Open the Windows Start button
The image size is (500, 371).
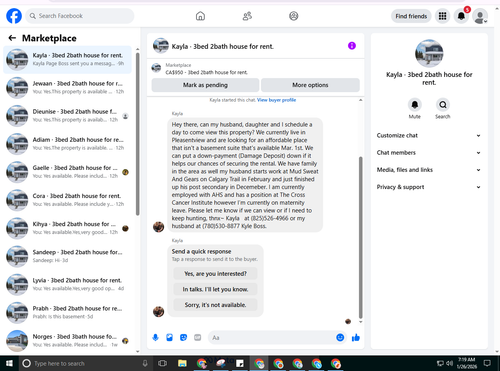[9, 363]
